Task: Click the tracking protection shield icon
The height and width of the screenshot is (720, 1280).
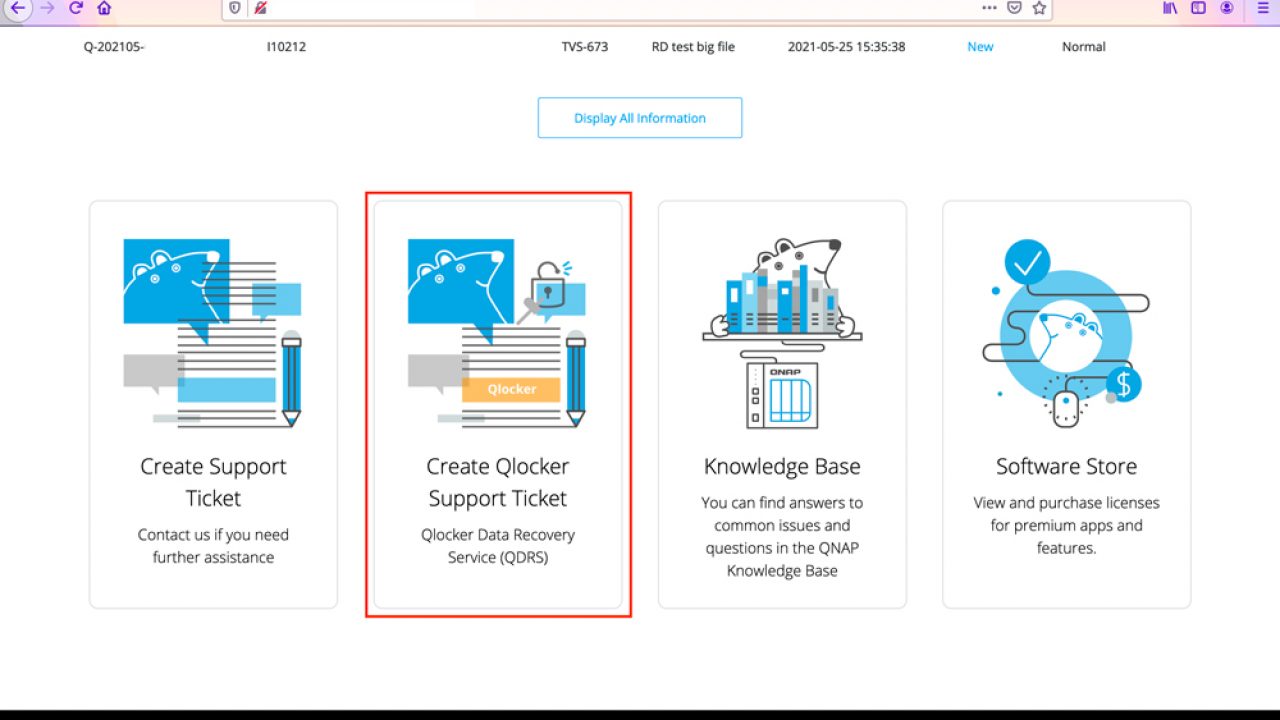Action: coord(235,8)
